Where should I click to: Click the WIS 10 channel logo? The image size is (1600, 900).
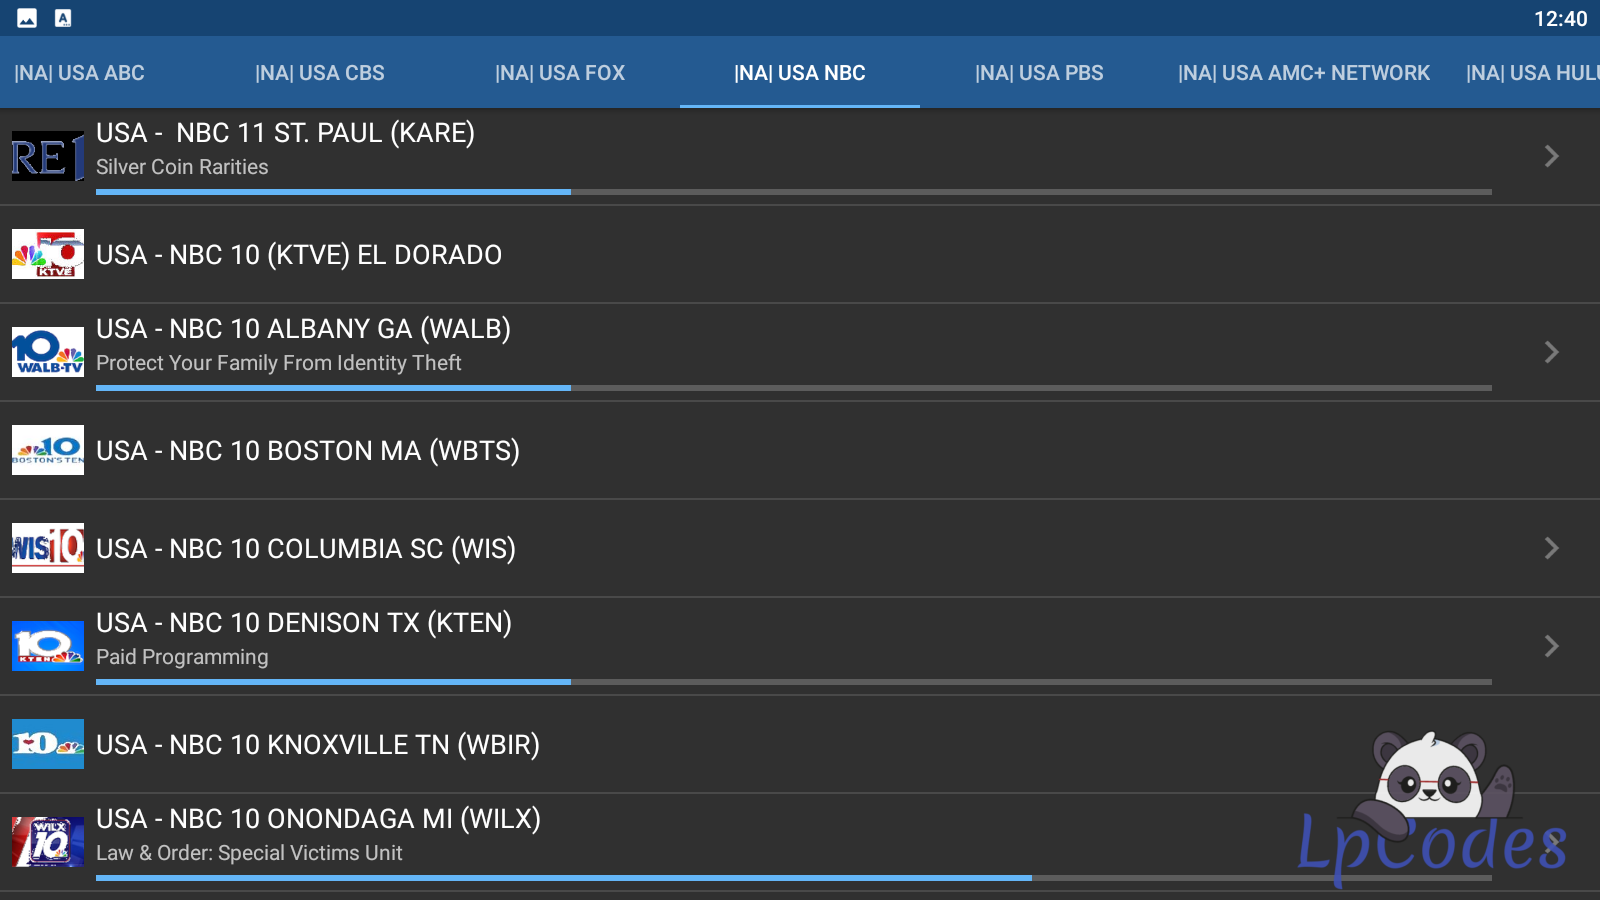pos(47,548)
